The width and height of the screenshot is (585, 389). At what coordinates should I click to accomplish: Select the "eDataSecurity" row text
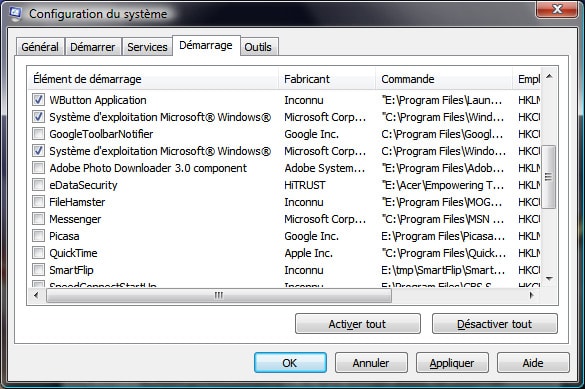pyautogui.click(x=83, y=185)
